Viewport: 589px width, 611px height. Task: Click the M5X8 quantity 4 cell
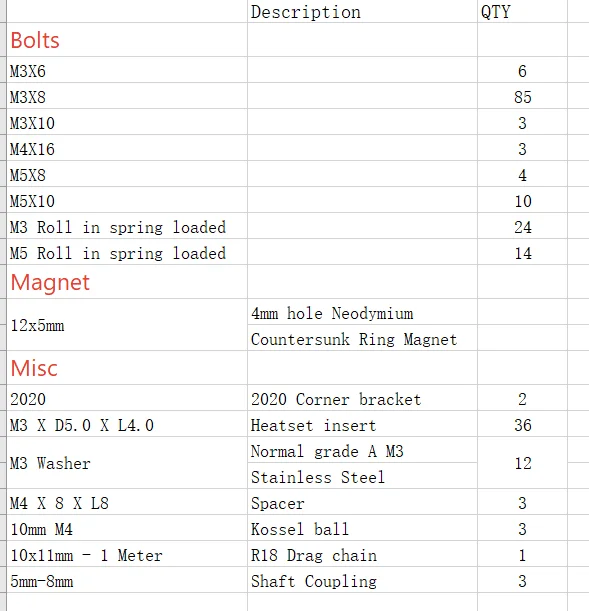pos(522,174)
